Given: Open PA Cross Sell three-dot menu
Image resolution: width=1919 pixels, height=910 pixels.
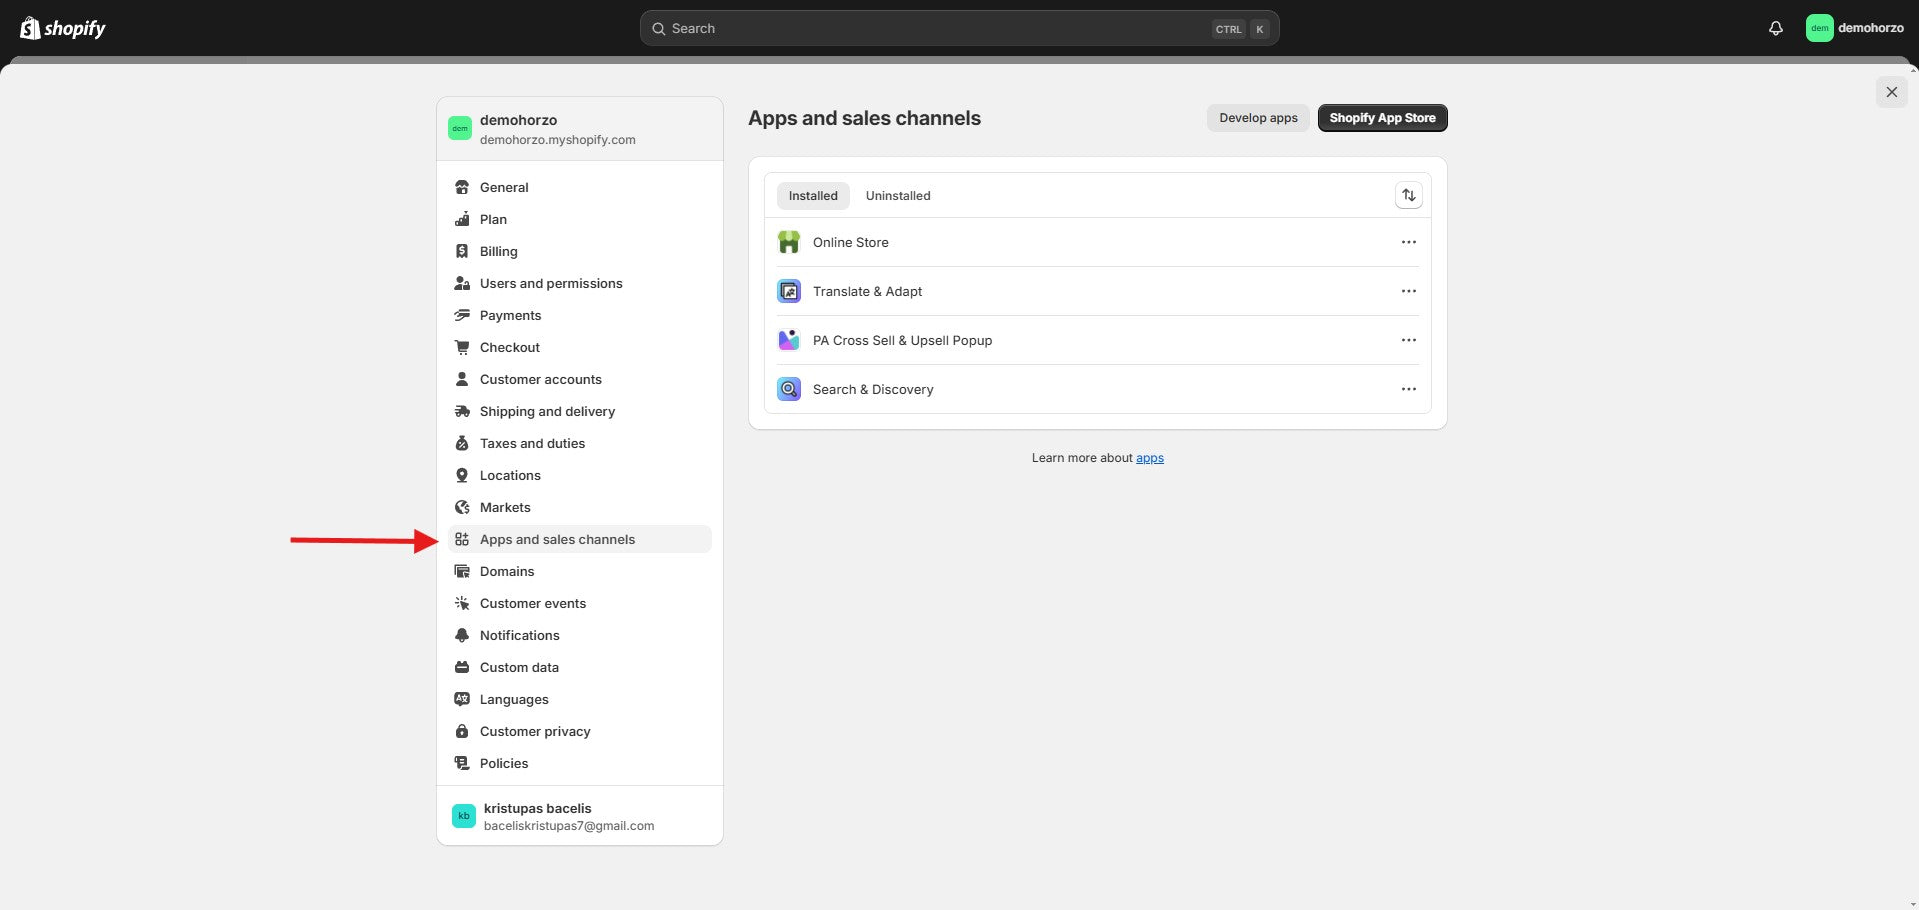Looking at the screenshot, I should 1408,340.
